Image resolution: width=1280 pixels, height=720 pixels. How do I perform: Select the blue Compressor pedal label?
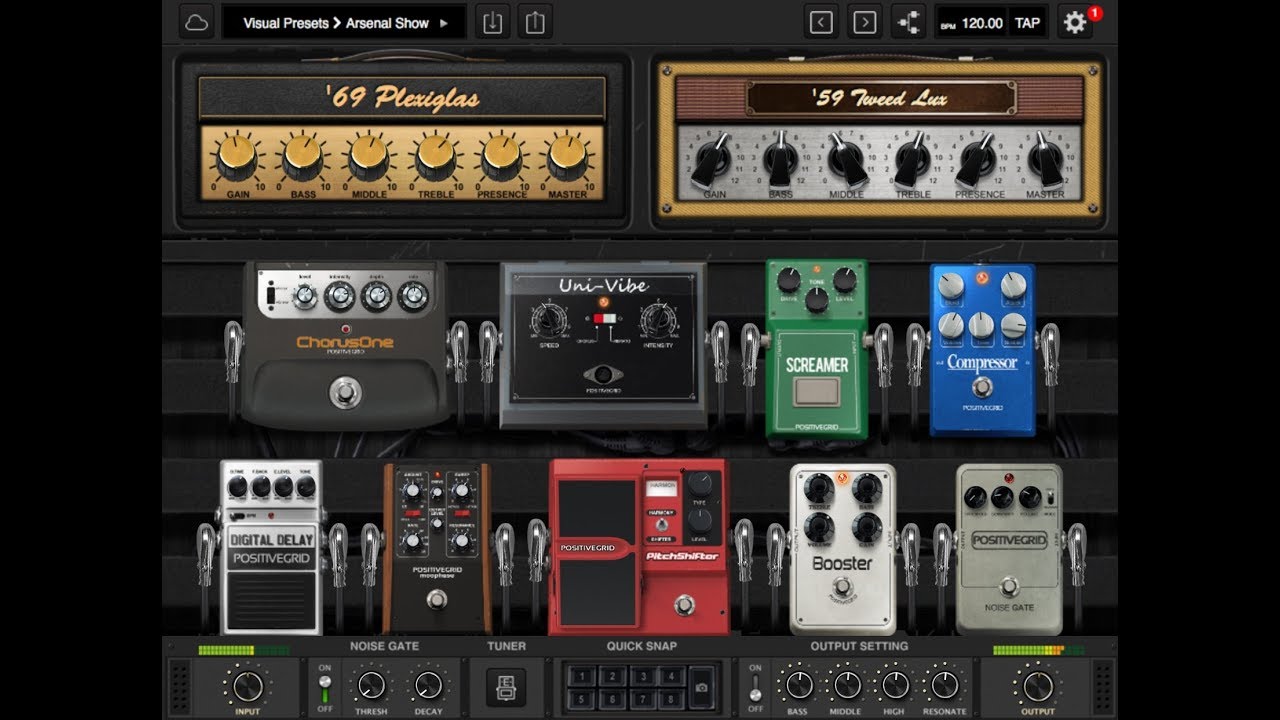point(982,362)
